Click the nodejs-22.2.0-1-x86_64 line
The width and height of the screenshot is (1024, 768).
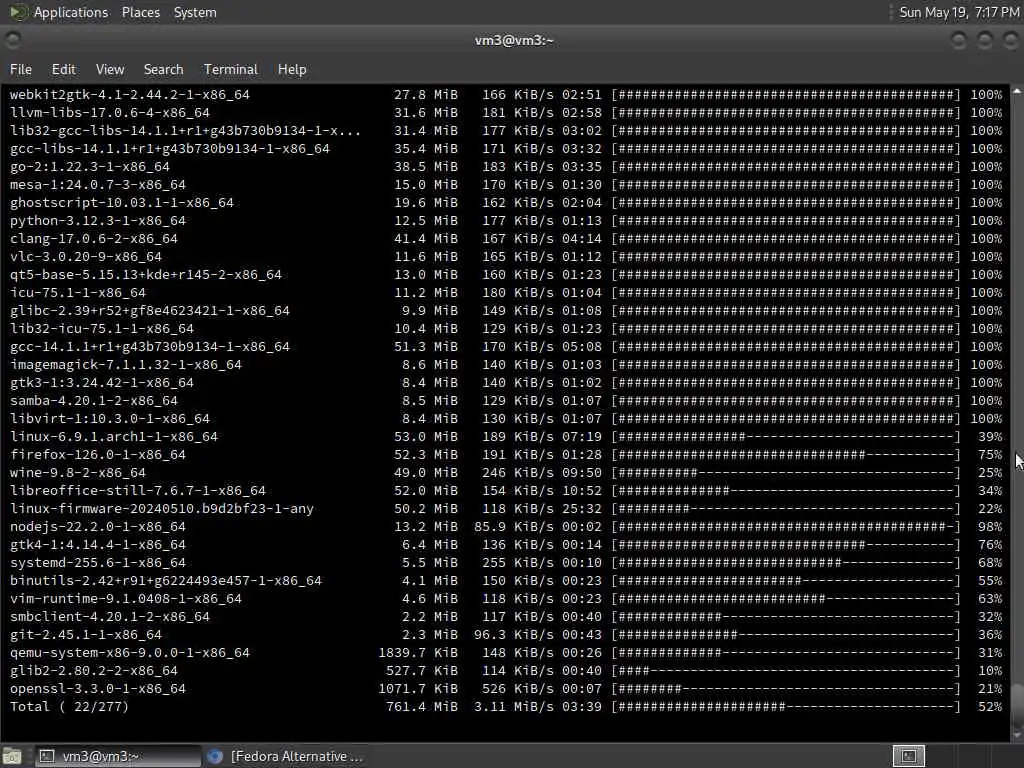coord(506,526)
